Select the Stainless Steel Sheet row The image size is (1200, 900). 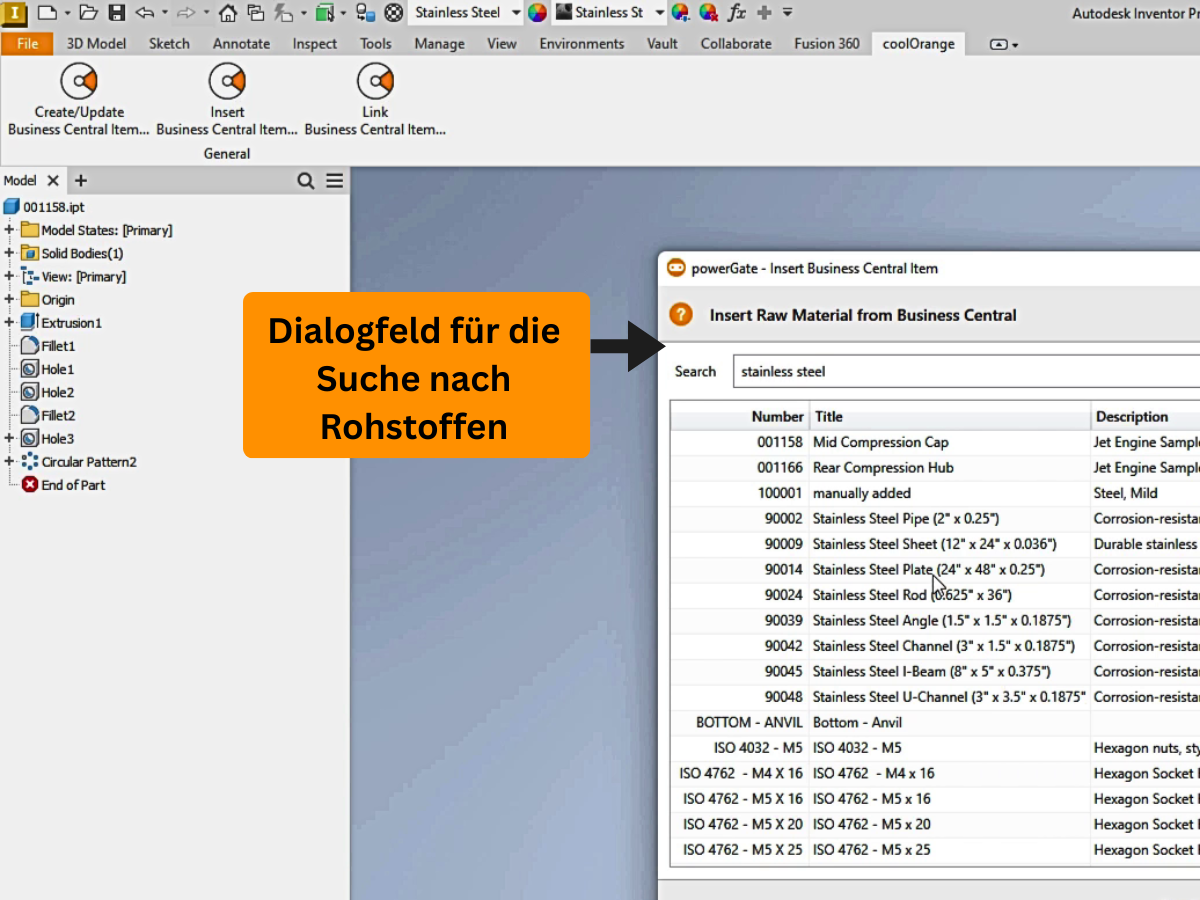click(x=935, y=544)
